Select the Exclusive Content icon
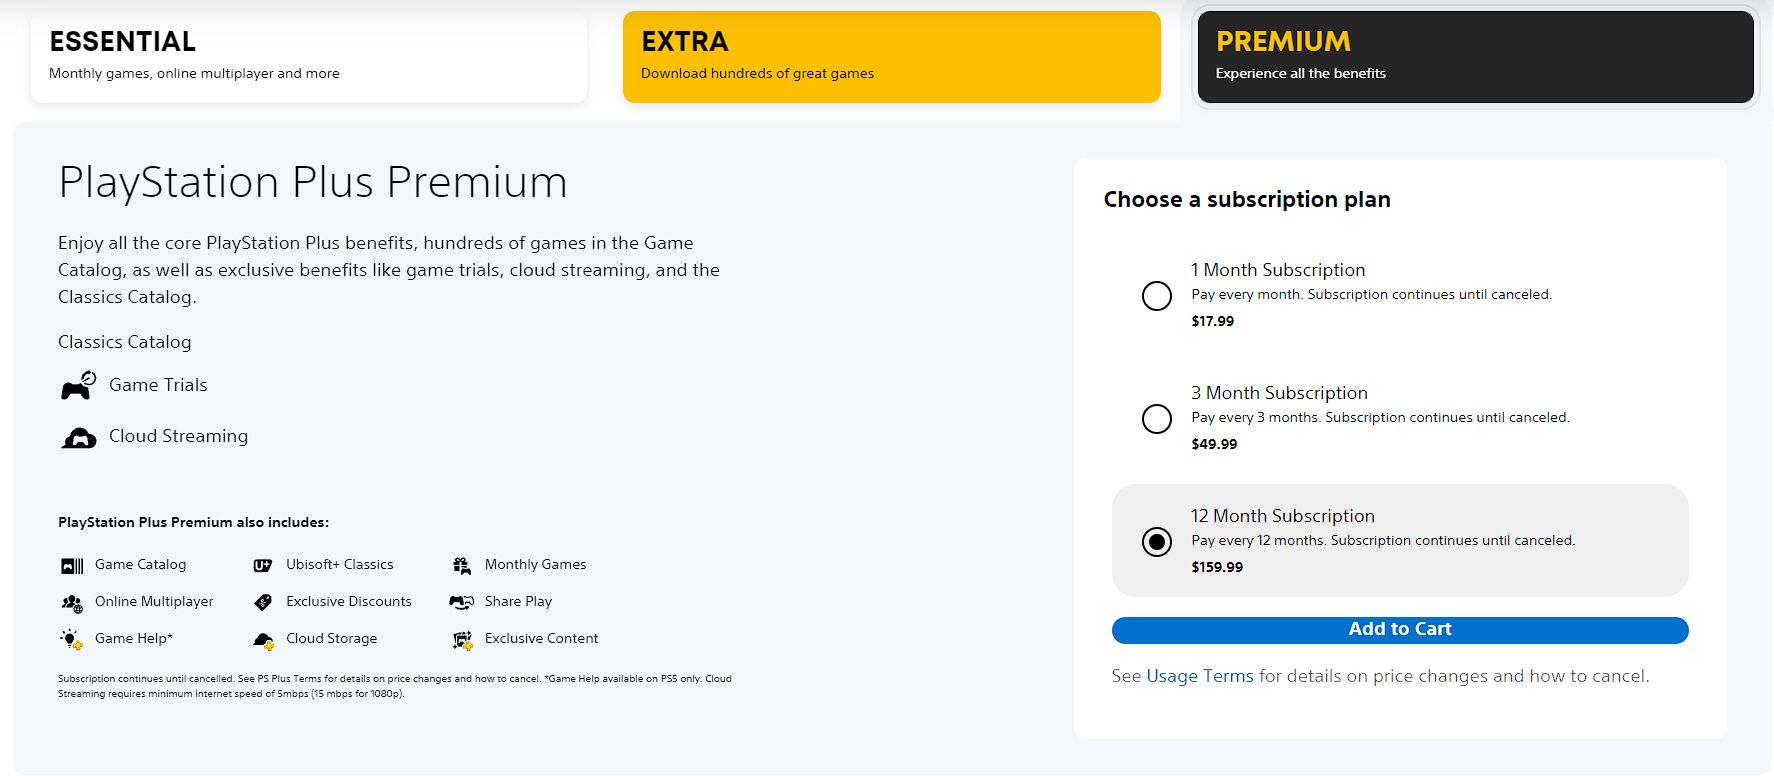The image size is (1774, 776). click(x=461, y=638)
